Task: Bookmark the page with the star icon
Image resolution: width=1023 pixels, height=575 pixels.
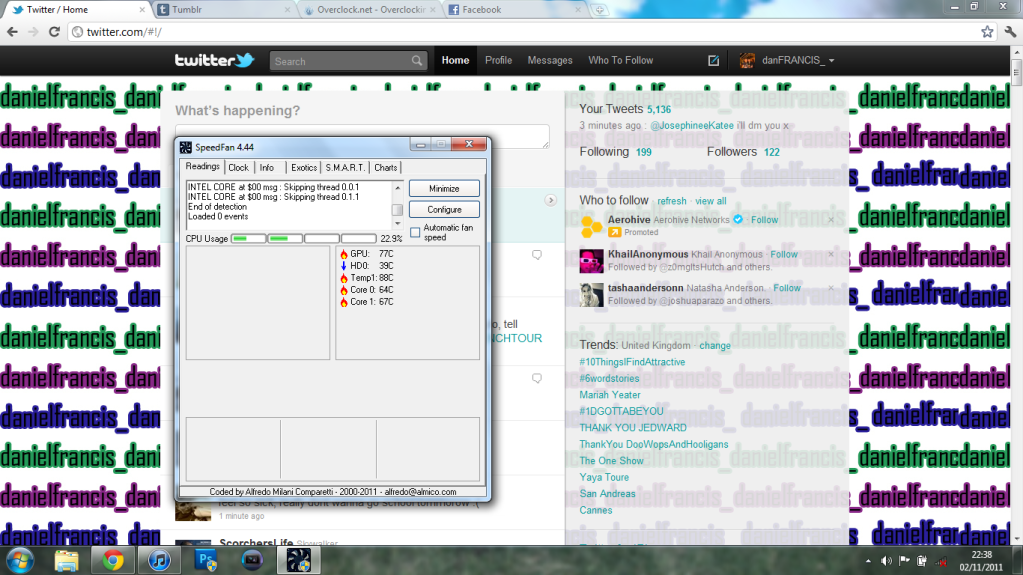Action: [987, 31]
